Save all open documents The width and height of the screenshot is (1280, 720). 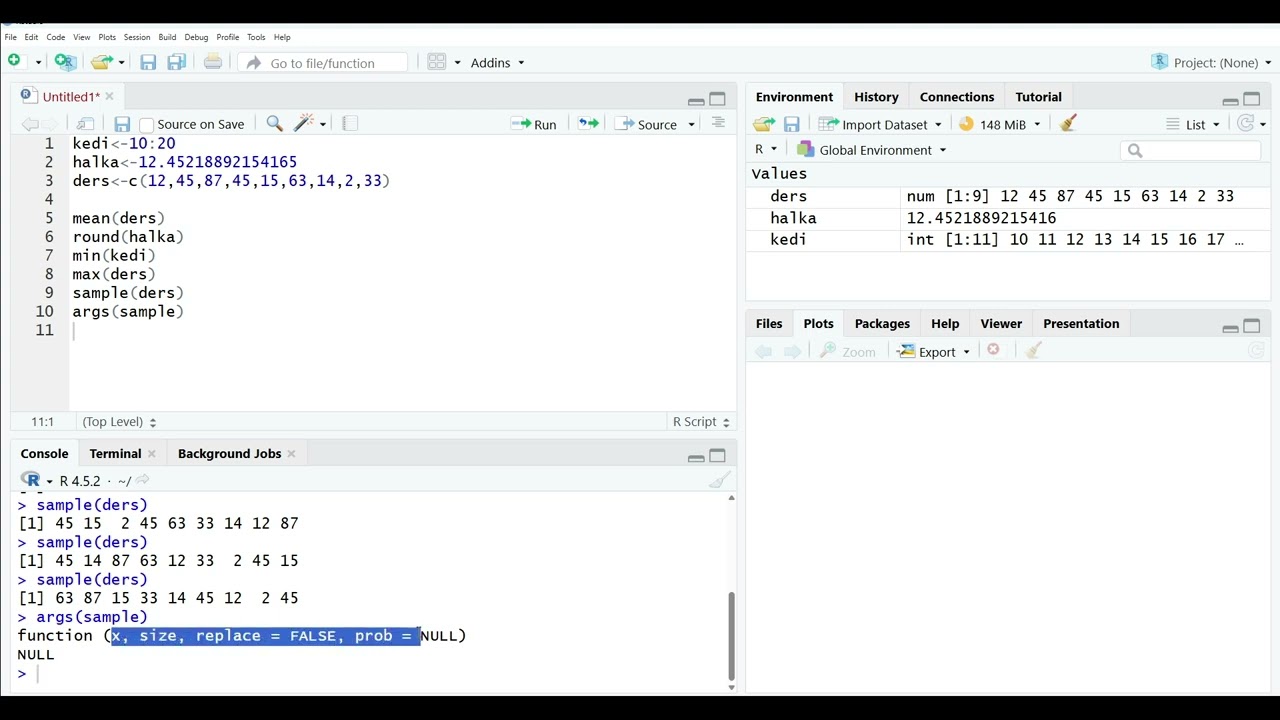click(x=177, y=62)
